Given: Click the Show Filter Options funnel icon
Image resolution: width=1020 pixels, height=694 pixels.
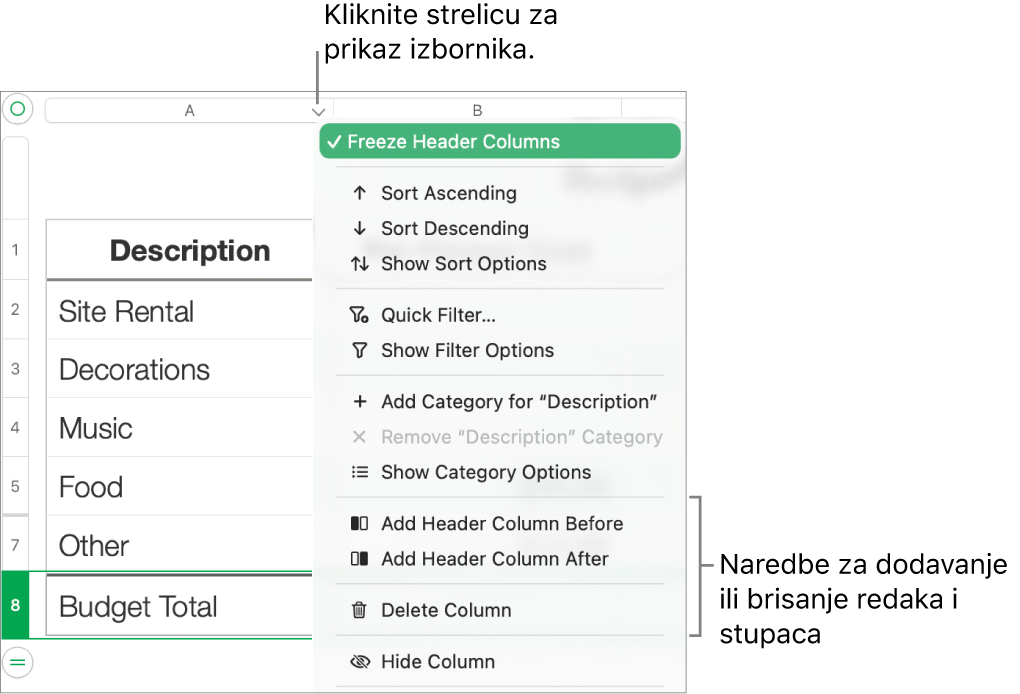Looking at the screenshot, I should pyautogui.click(x=360, y=351).
